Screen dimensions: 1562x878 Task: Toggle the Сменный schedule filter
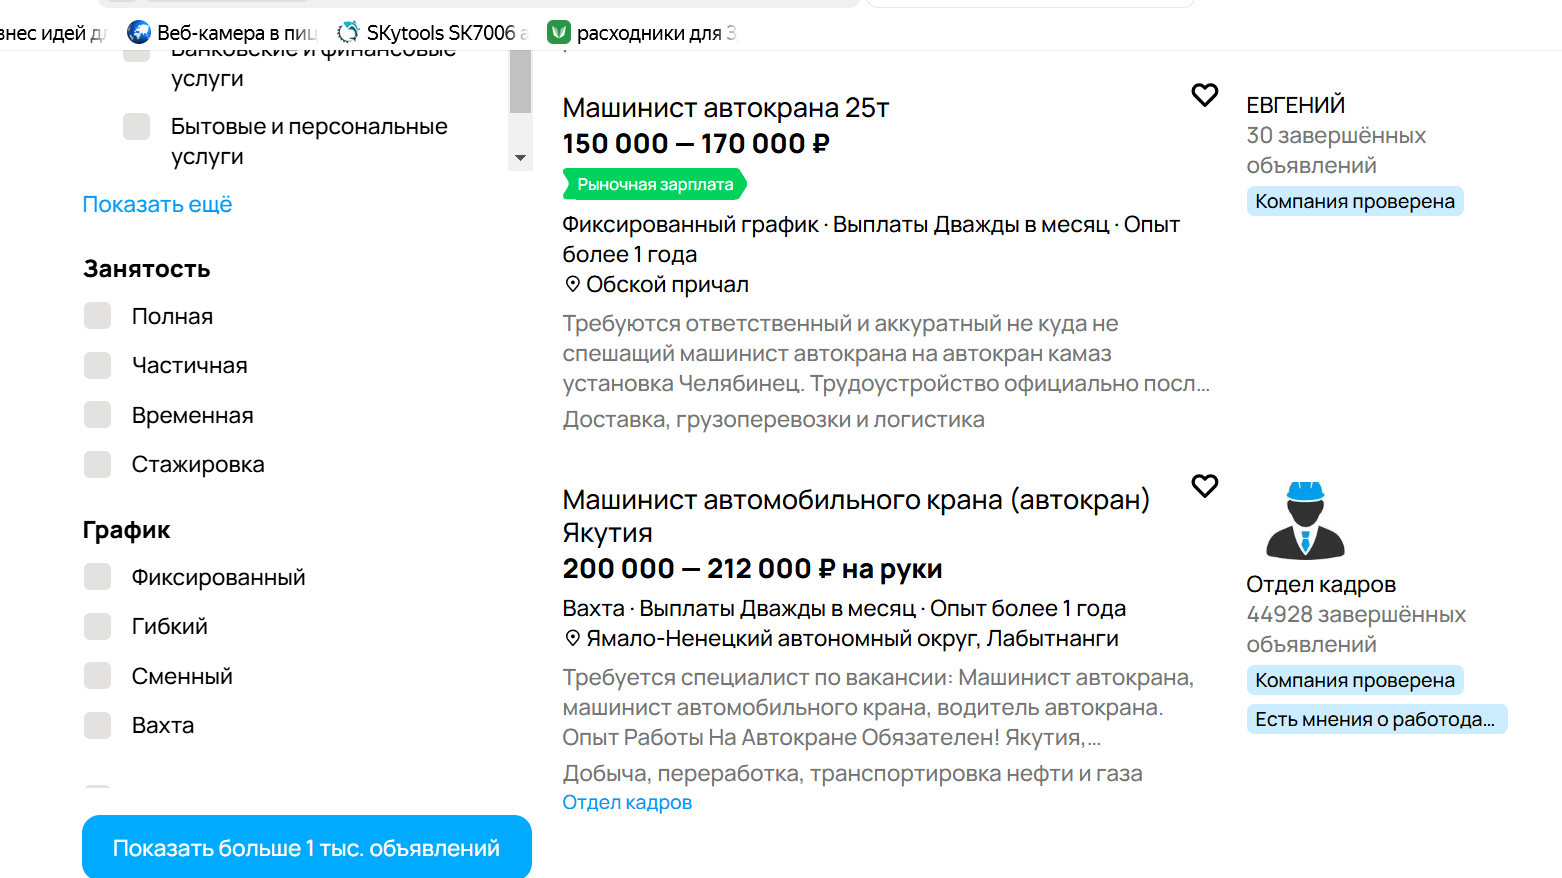pyautogui.click(x=98, y=676)
